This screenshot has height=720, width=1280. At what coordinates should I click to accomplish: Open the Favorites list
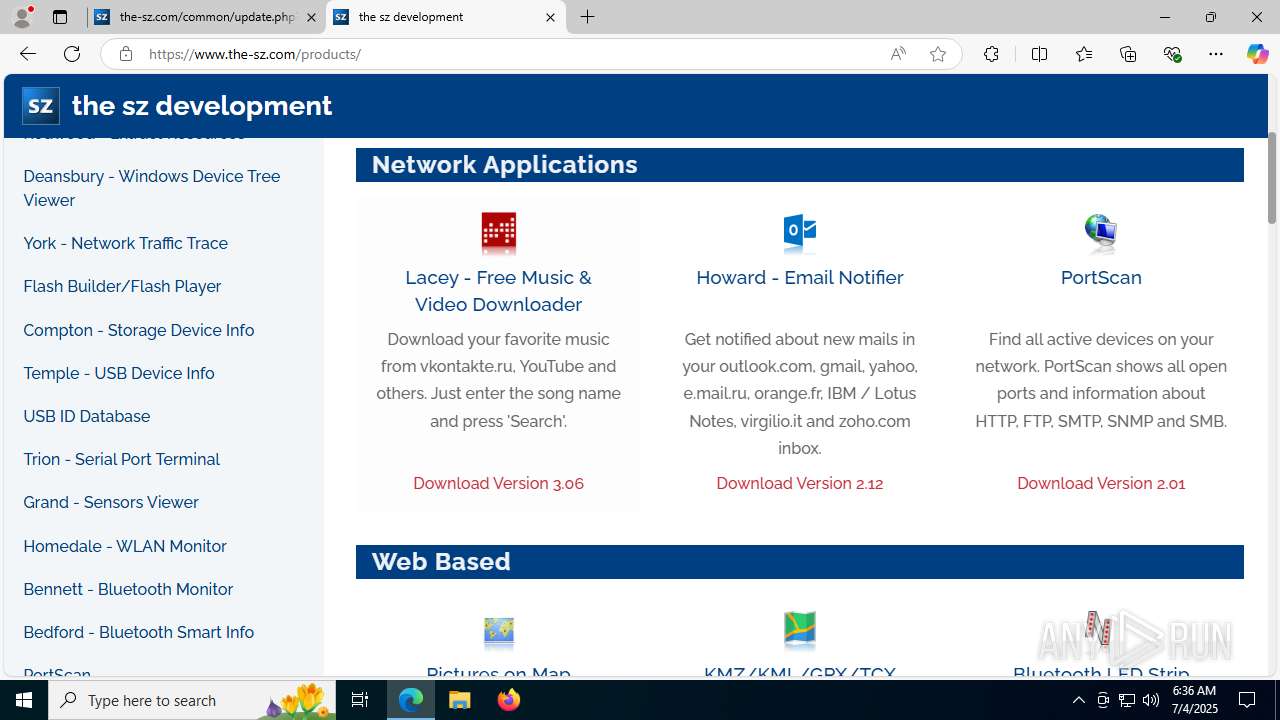(1084, 54)
